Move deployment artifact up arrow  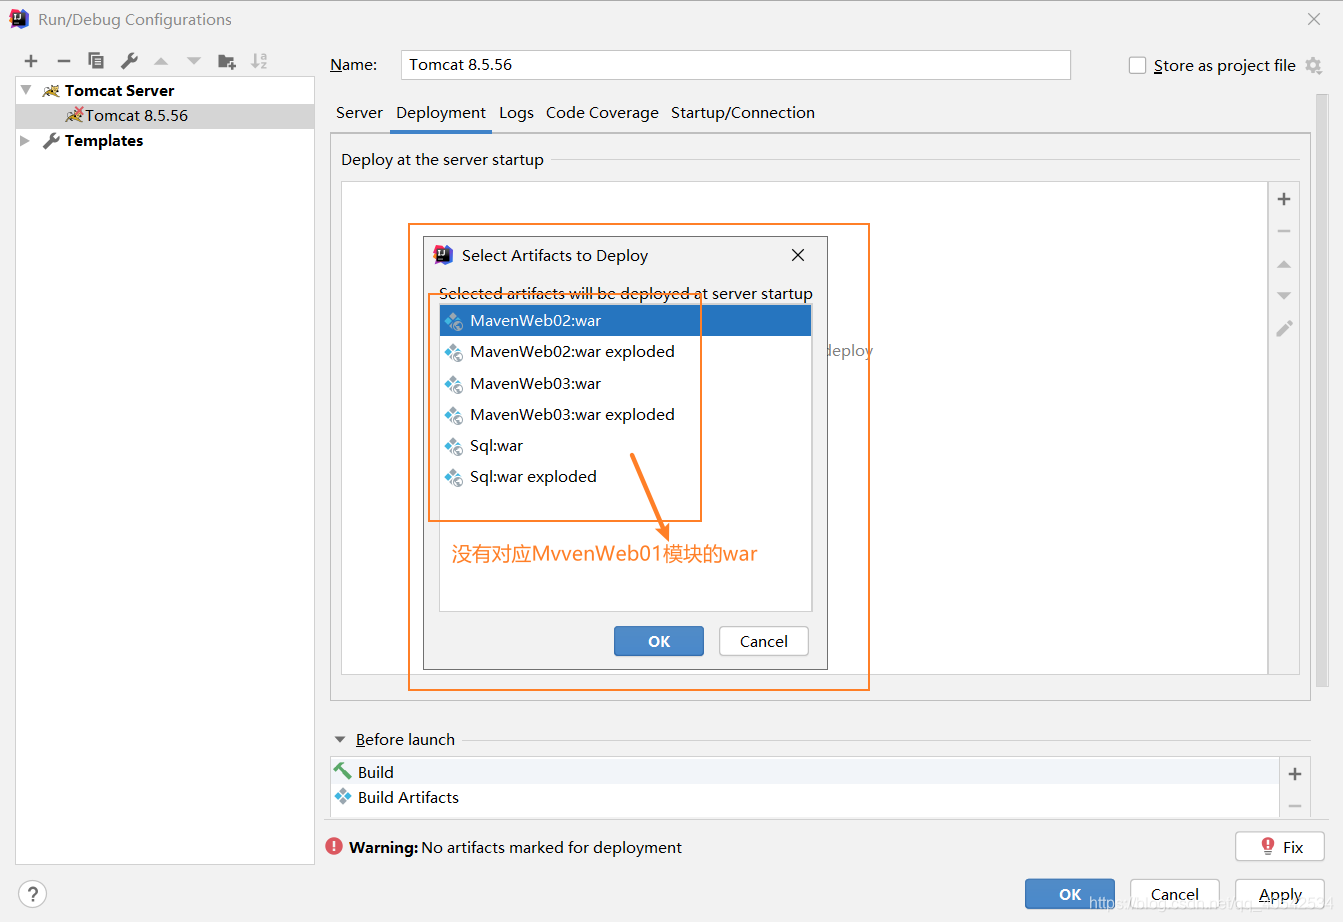pos(1284,264)
